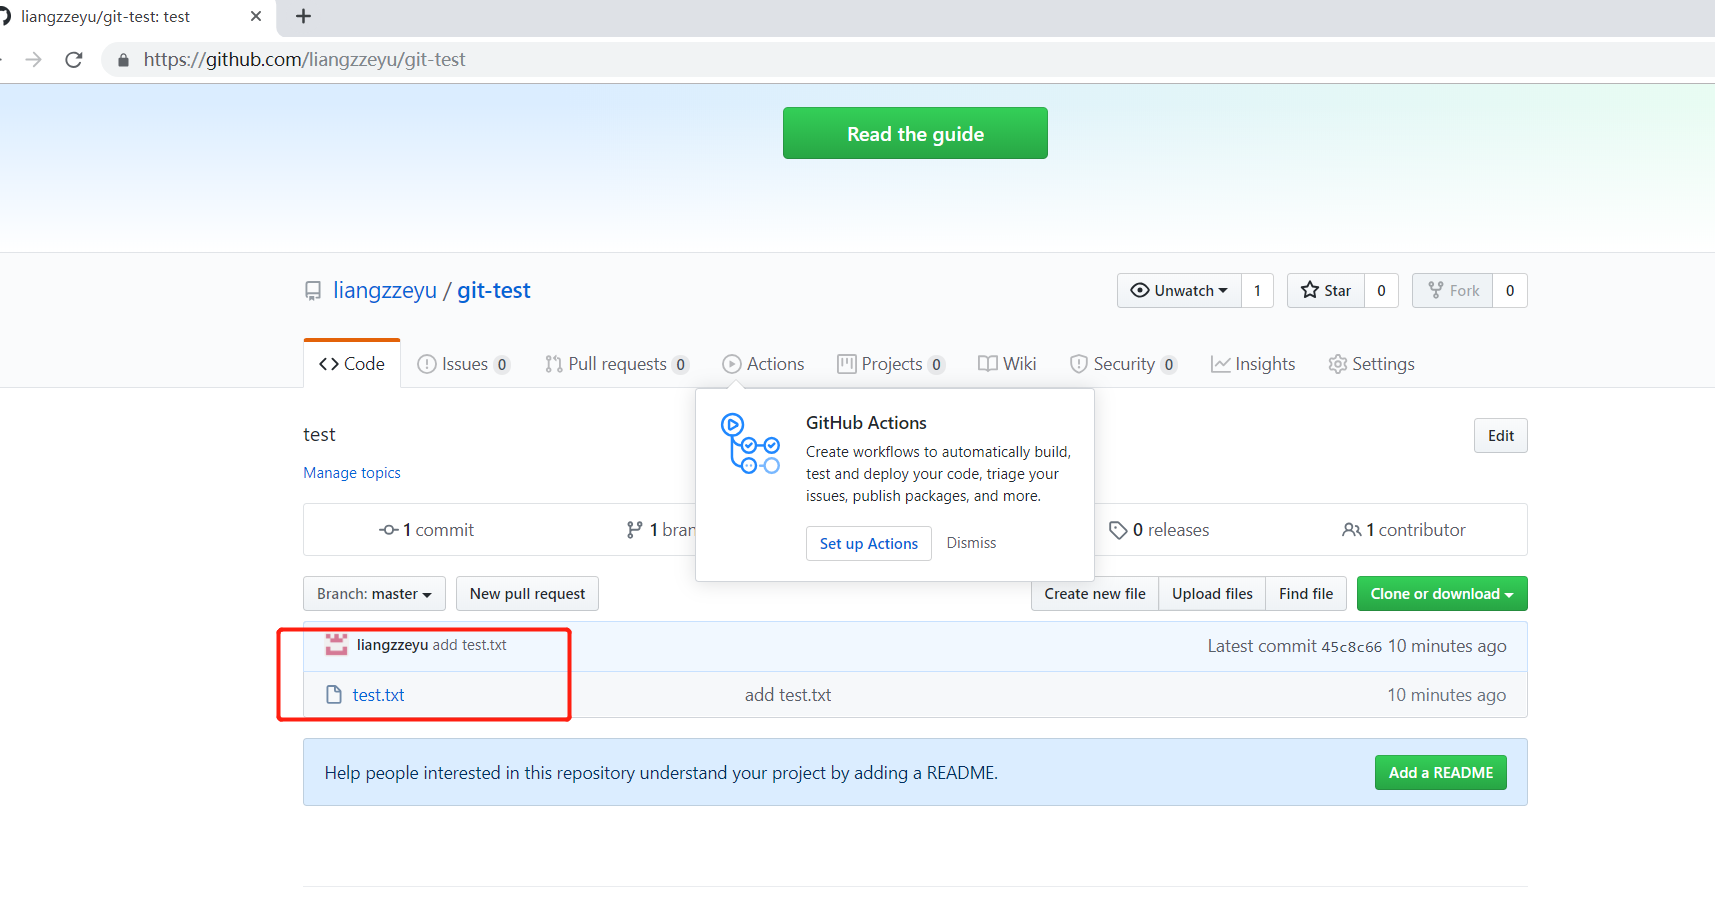Image resolution: width=1715 pixels, height=908 pixels.
Task: Expand the Clone or download menu
Action: click(1441, 594)
